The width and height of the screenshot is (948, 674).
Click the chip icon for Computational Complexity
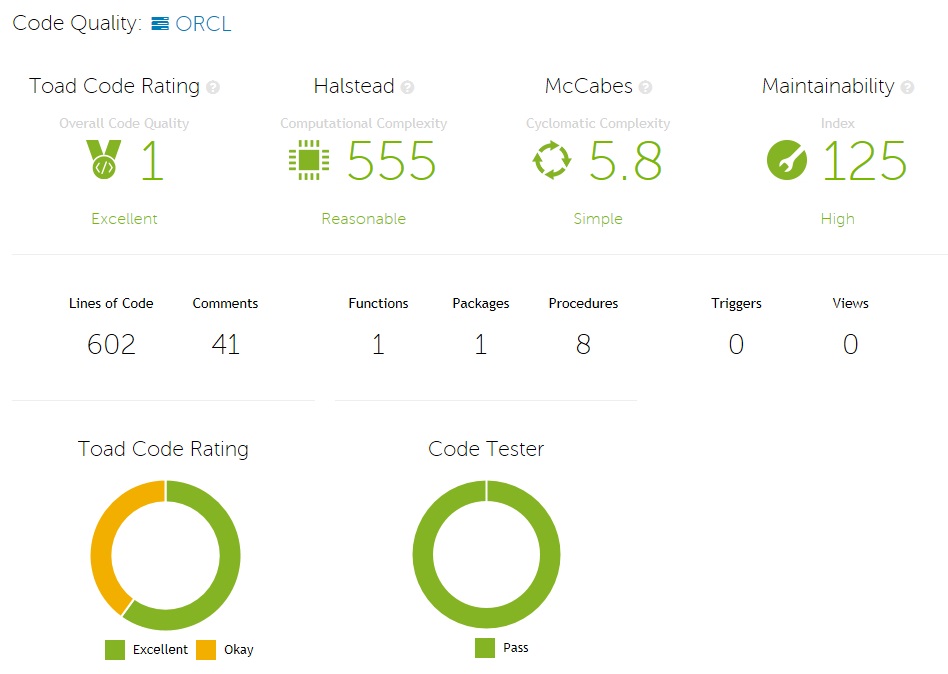[x=308, y=161]
